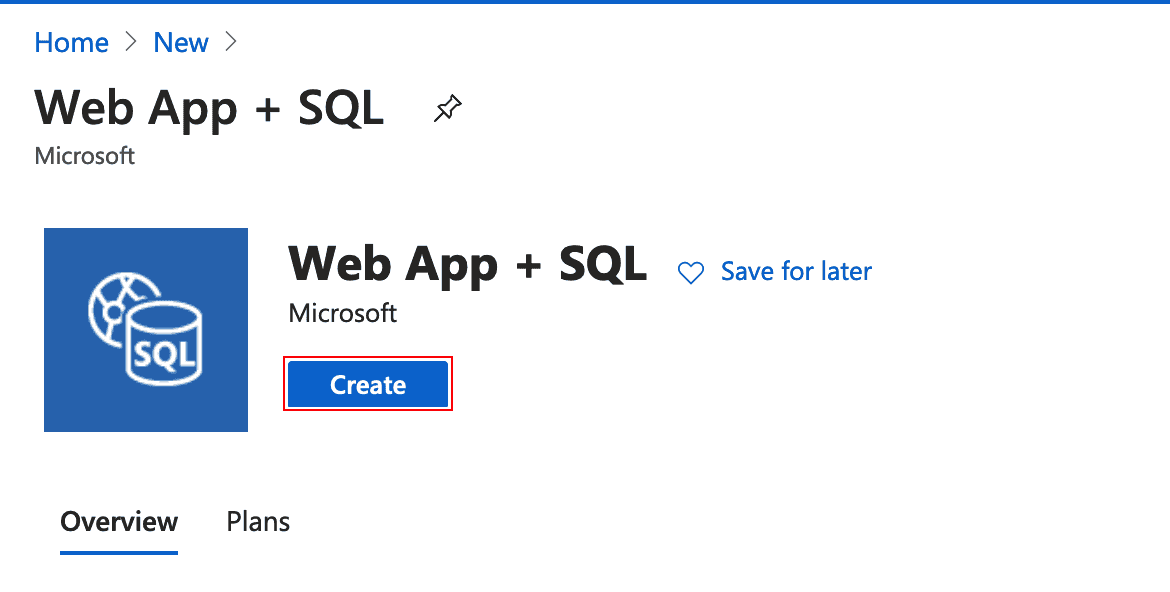Pin Web App + SQL to dashboard
Viewport: 1170px width, 592px height.
tap(448, 109)
